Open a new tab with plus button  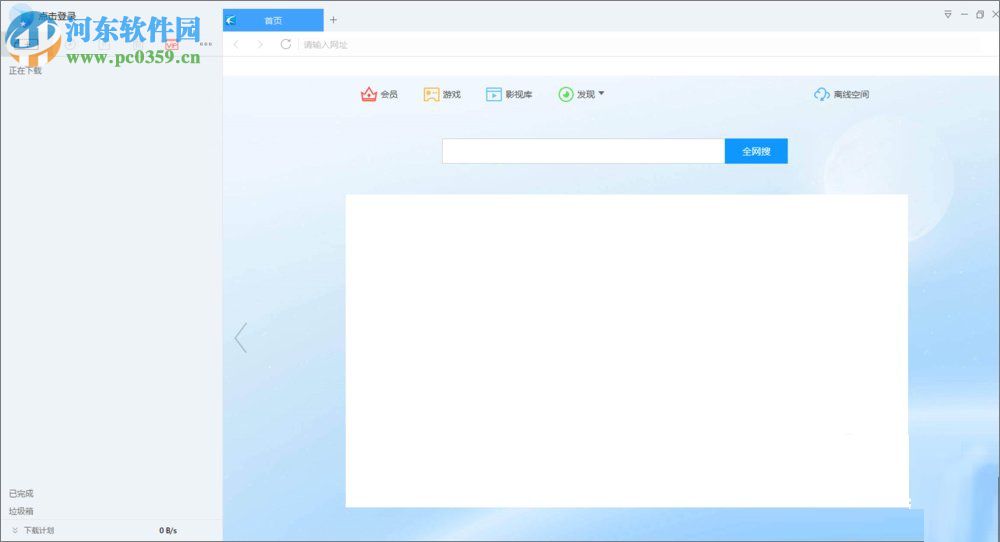pos(333,20)
